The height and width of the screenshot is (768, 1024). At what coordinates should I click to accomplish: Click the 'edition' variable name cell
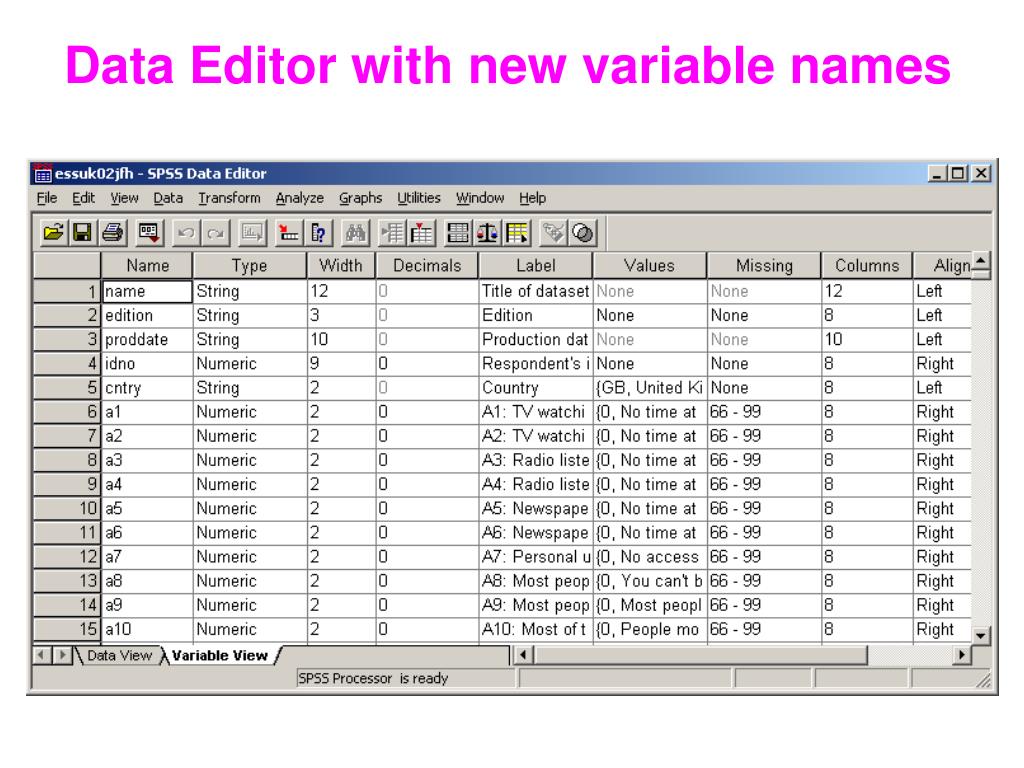[147, 315]
